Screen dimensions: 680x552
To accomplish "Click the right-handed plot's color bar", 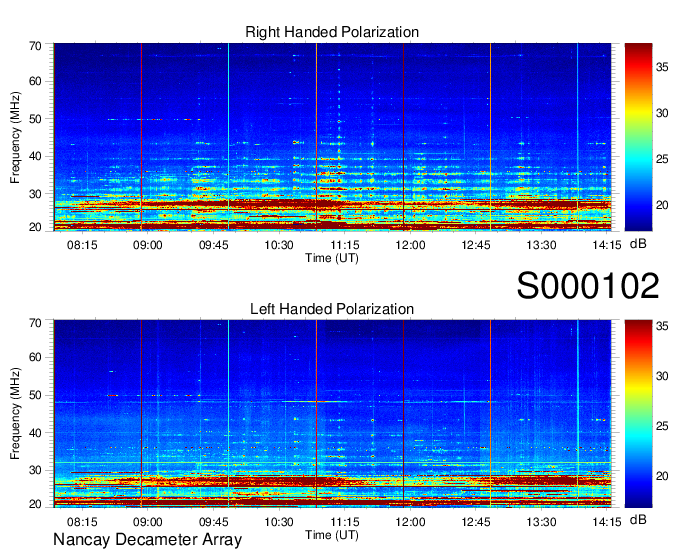I will click(x=638, y=137).
